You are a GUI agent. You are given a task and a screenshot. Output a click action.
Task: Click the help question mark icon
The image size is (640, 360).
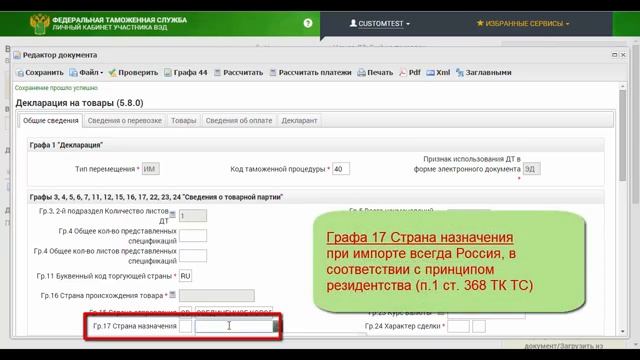click(x=308, y=23)
